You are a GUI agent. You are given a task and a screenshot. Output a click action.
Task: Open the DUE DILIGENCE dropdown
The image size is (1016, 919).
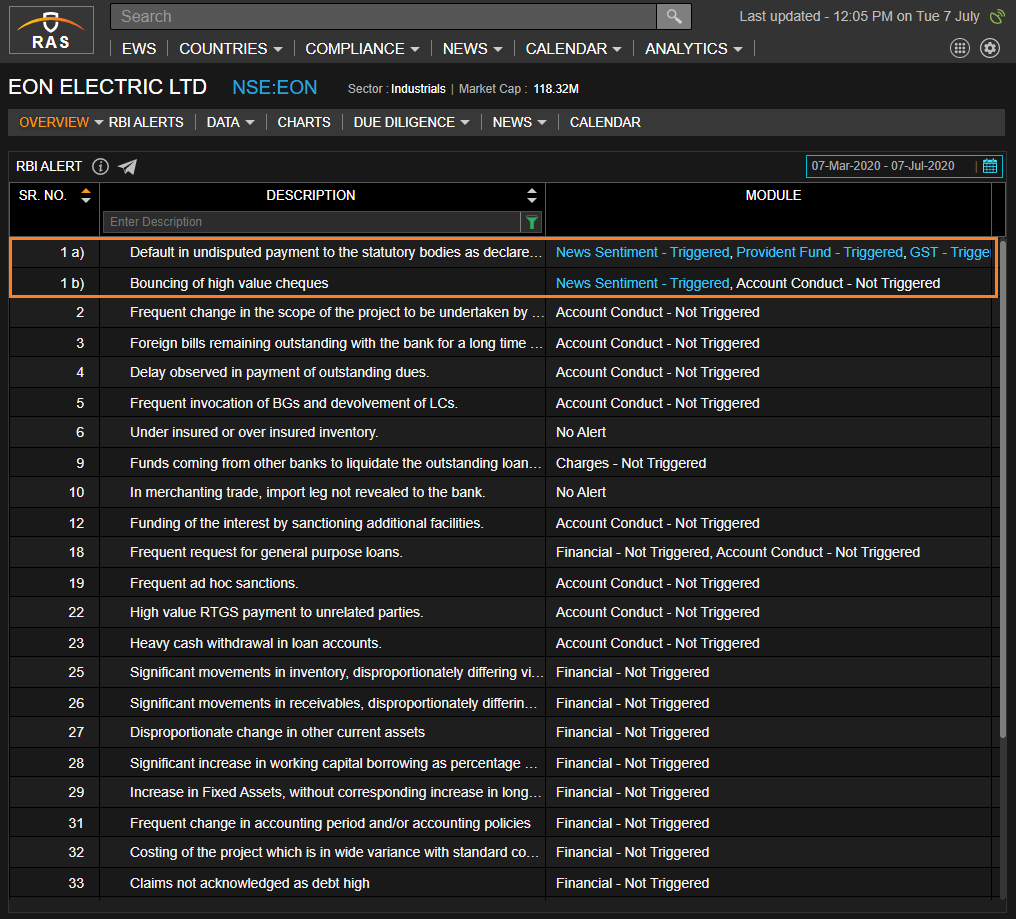click(x=411, y=122)
